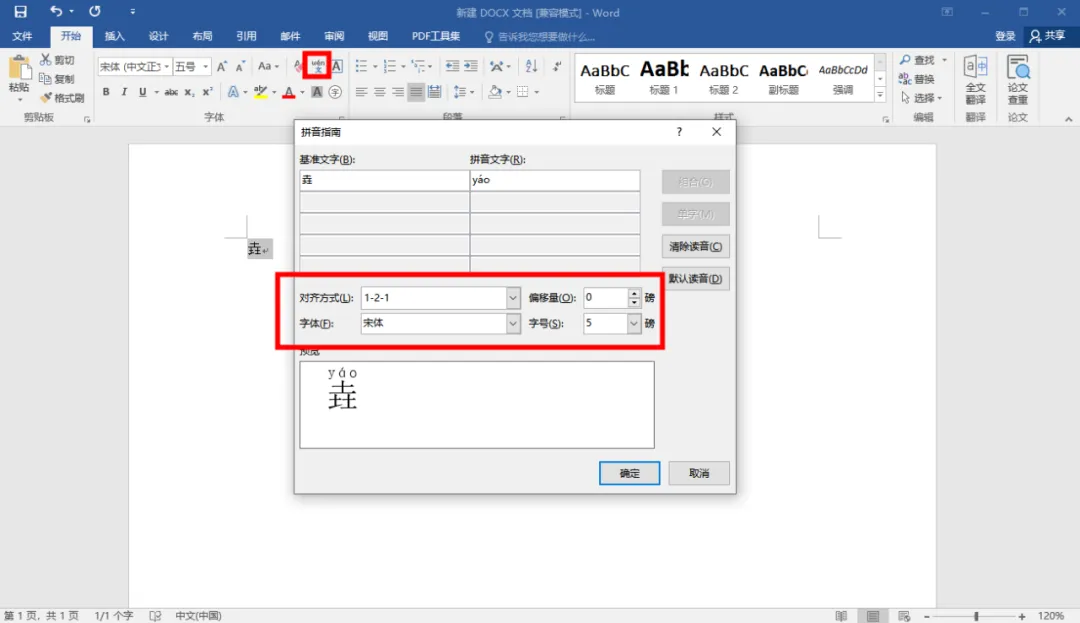Apply text highlight color from the ribbon

pyautogui.click(x=260, y=90)
